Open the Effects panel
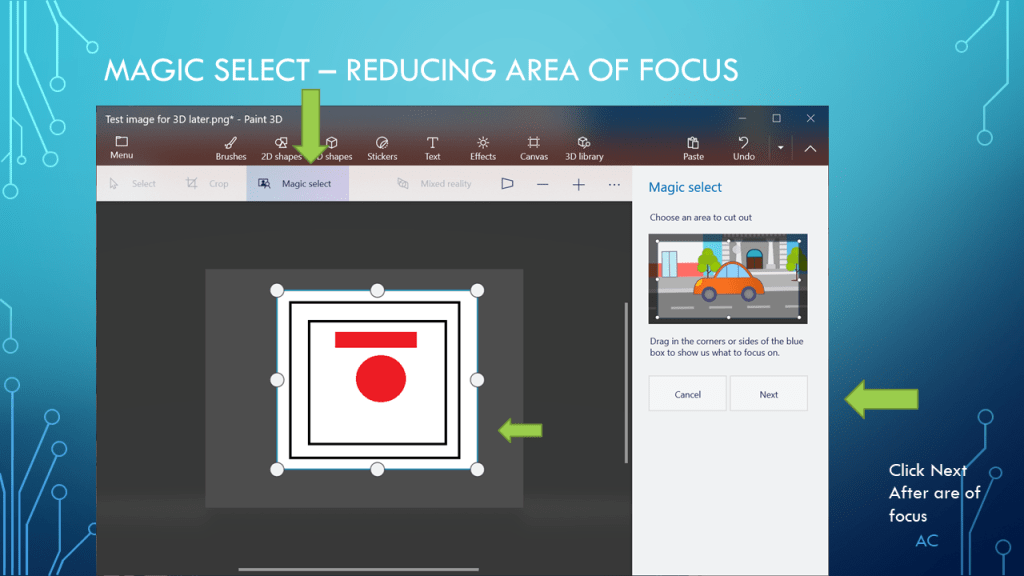Viewport: 1024px width, 576px height. pos(483,148)
